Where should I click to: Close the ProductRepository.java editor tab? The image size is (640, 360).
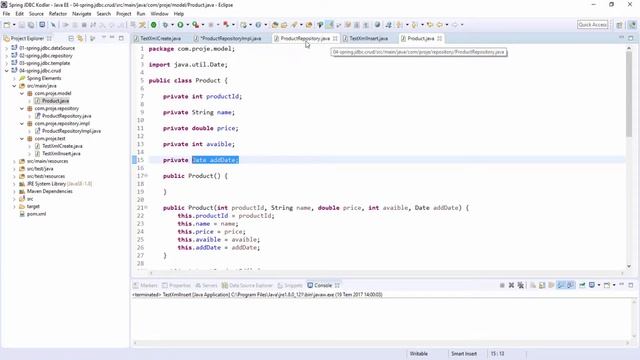[x=335, y=38]
